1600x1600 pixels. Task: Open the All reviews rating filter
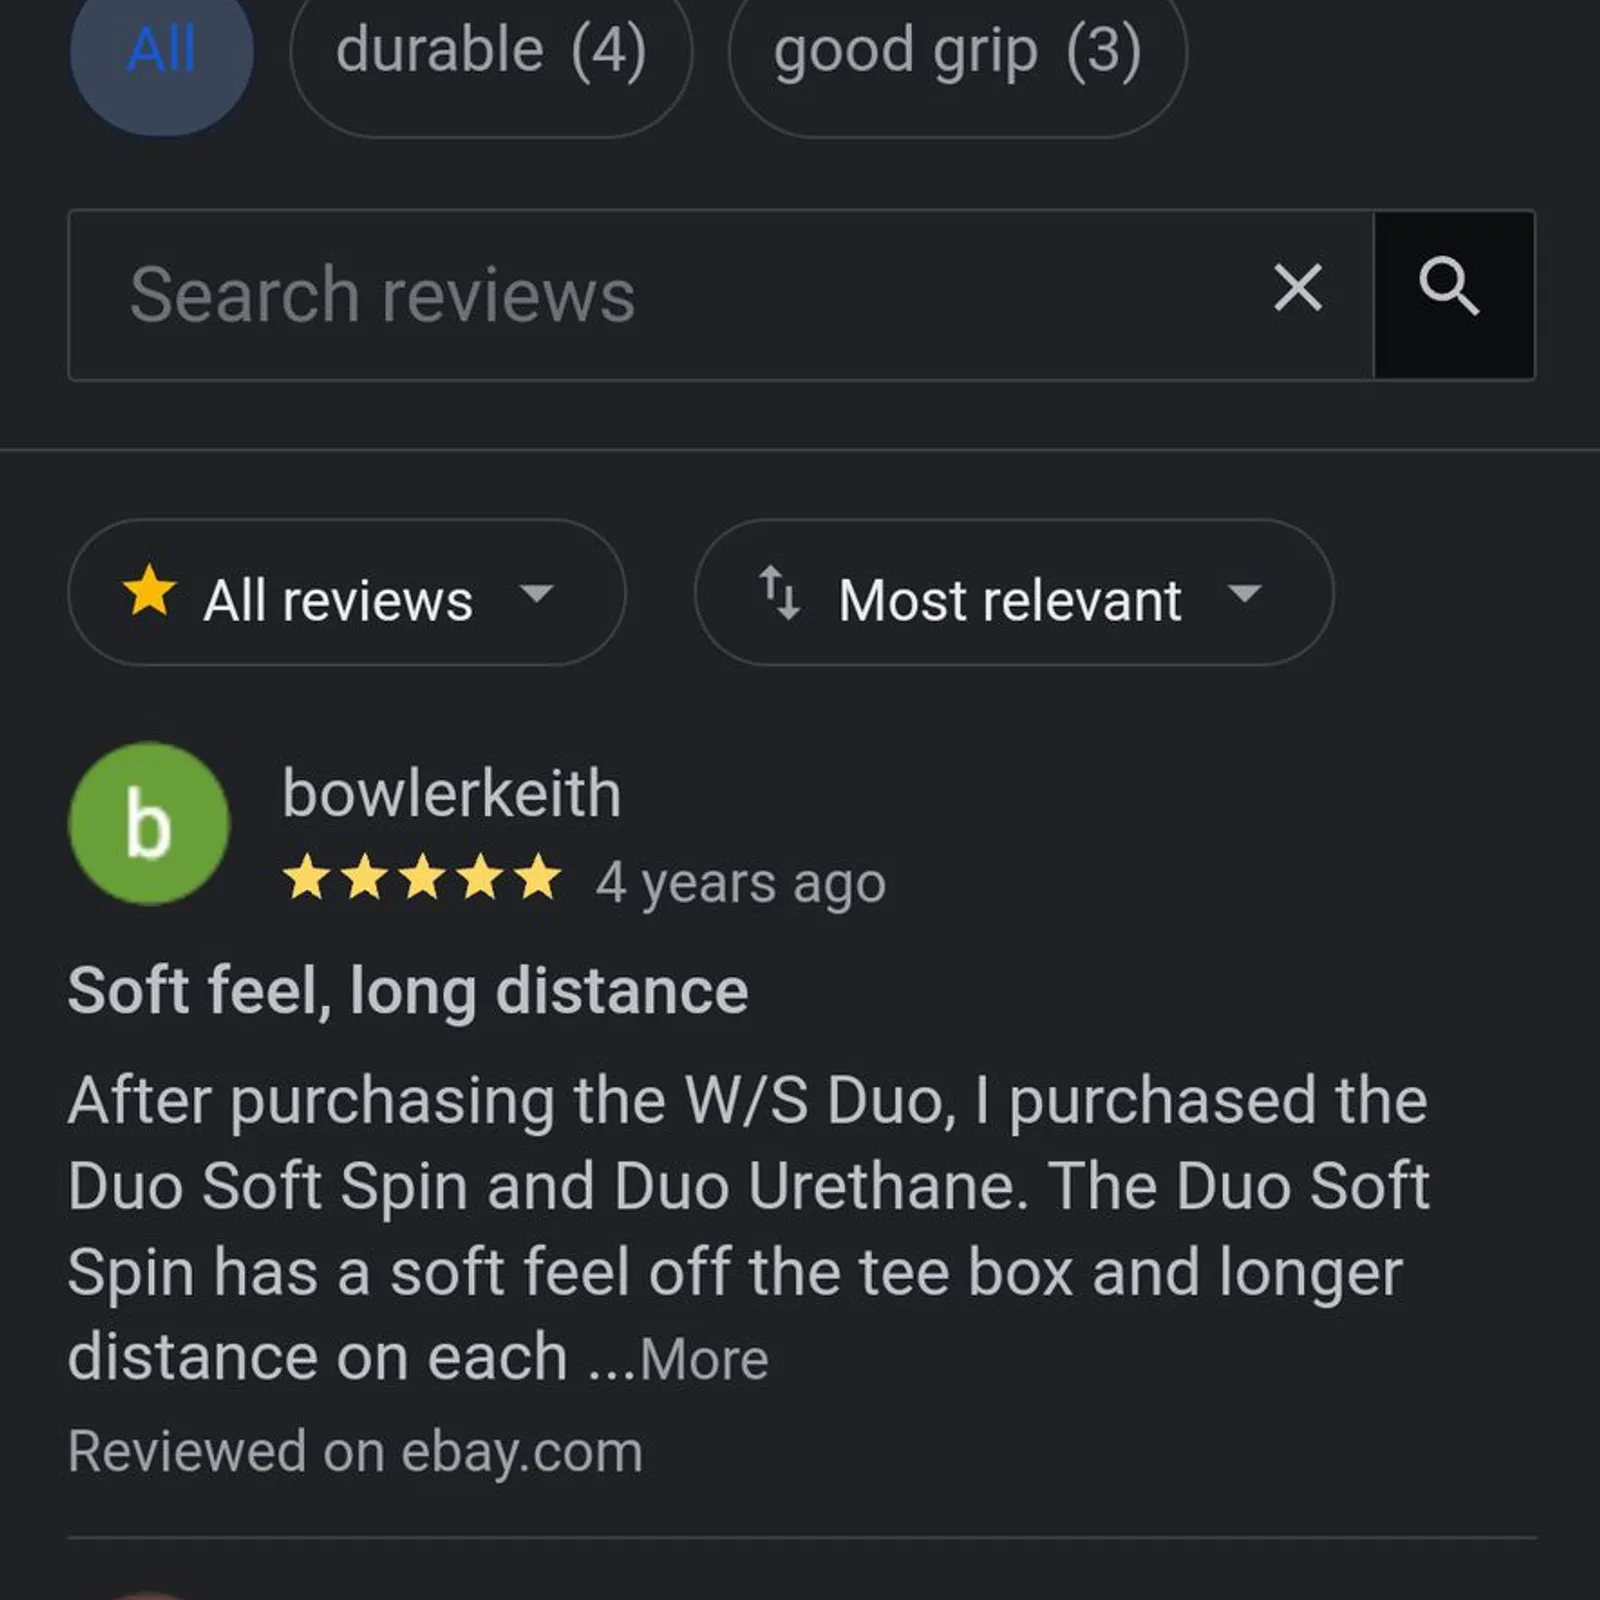(x=347, y=593)
